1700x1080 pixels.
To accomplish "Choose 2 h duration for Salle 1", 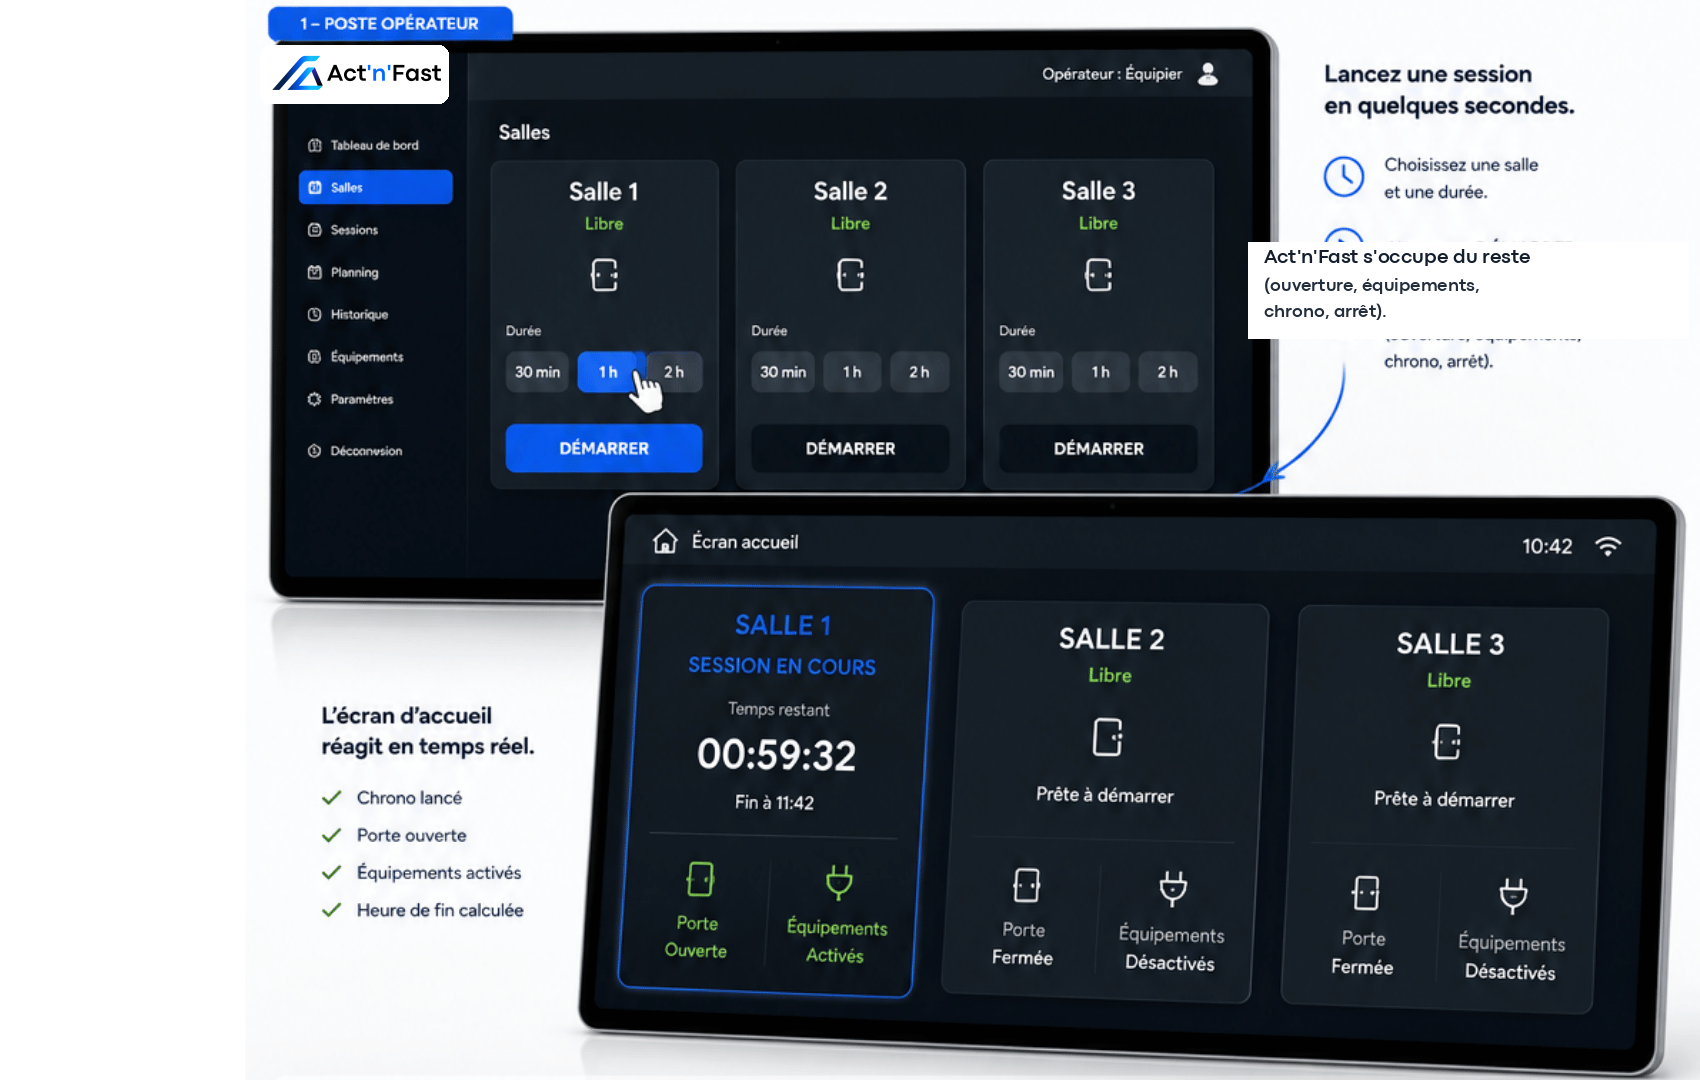I will [674, 372].
